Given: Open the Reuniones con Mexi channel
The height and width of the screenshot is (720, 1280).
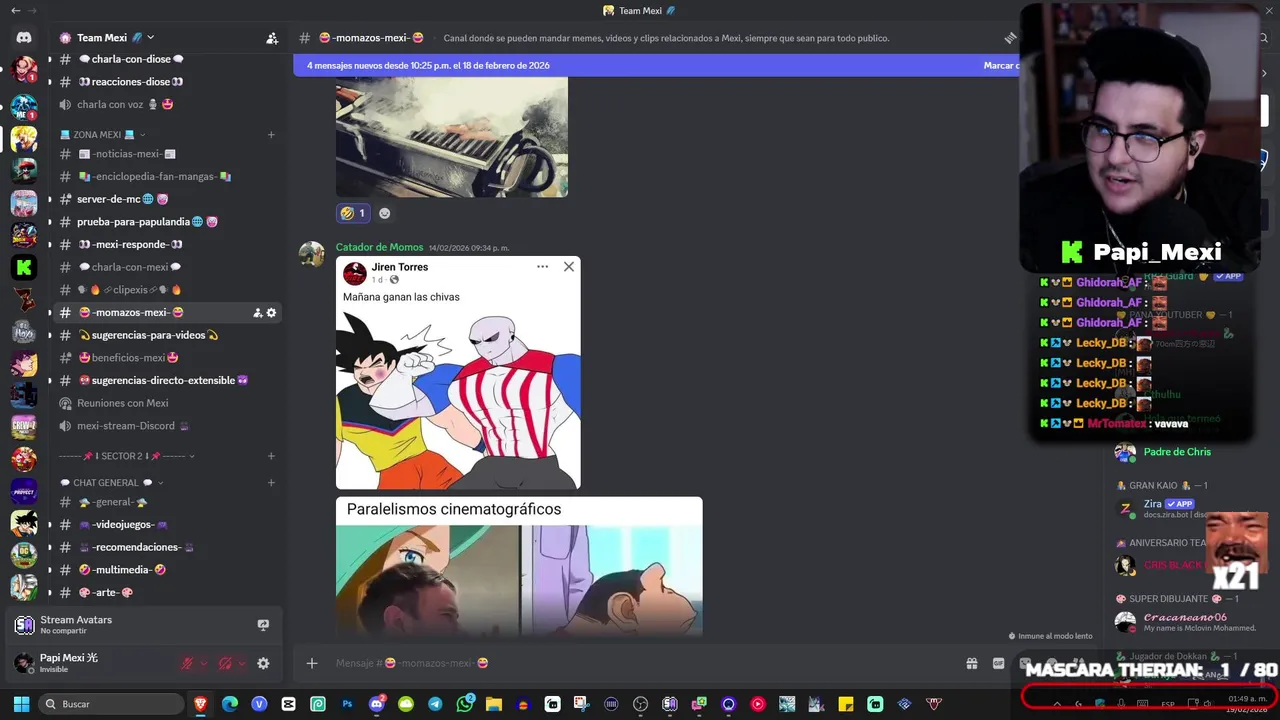Looking at the screenshot, I should click(166, 403).
